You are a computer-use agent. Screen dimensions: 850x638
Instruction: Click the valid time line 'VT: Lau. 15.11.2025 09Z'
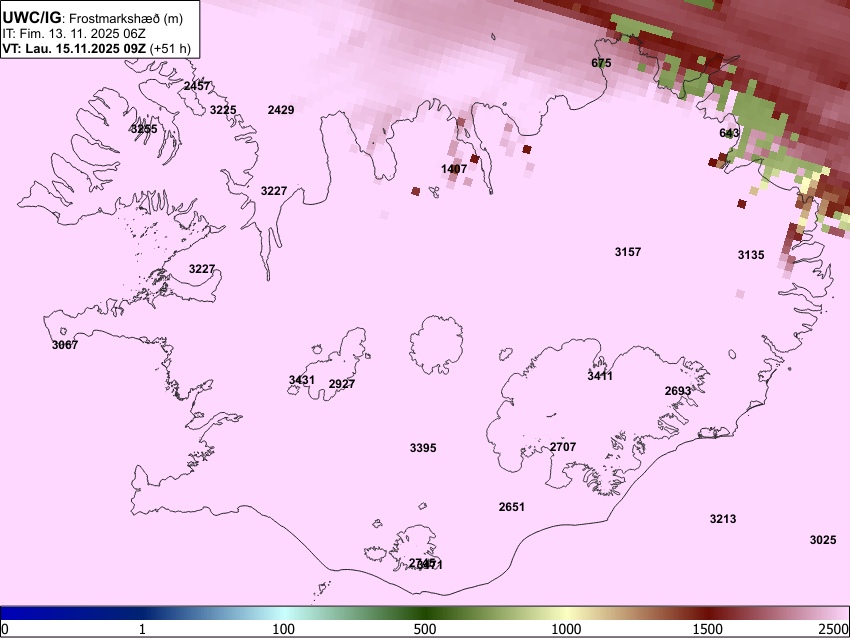(x=76, y=48)
